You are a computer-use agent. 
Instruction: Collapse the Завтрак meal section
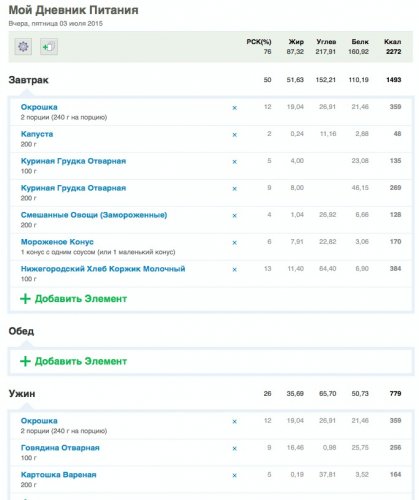coord(28,80)
